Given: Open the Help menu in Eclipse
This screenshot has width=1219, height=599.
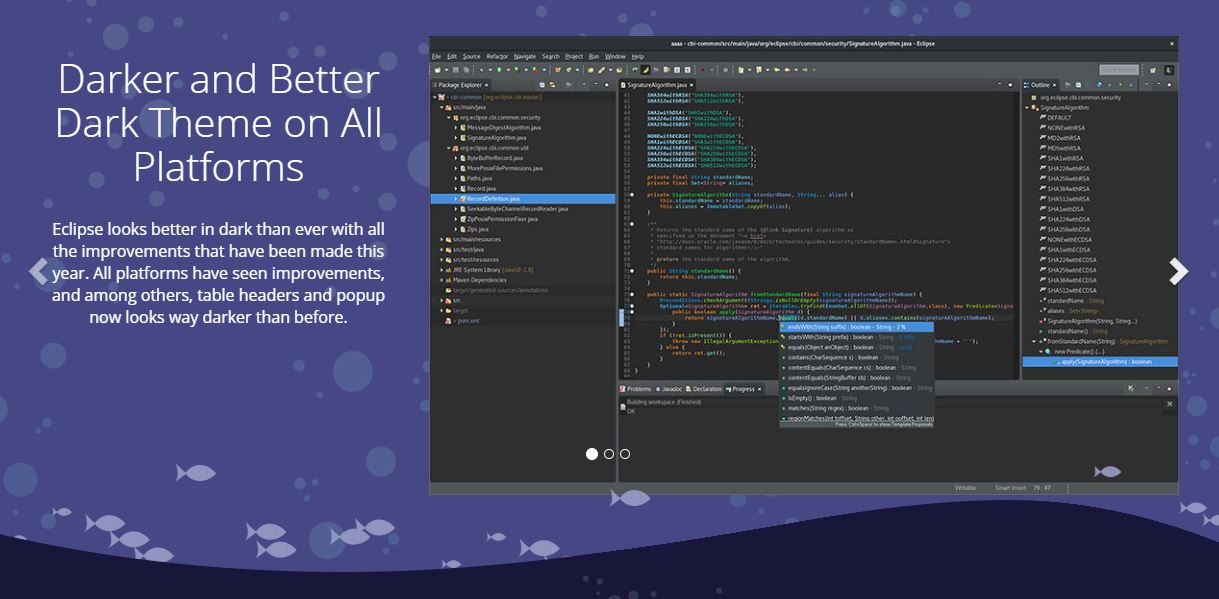Looking at the screenshot, I should [637, 56].
